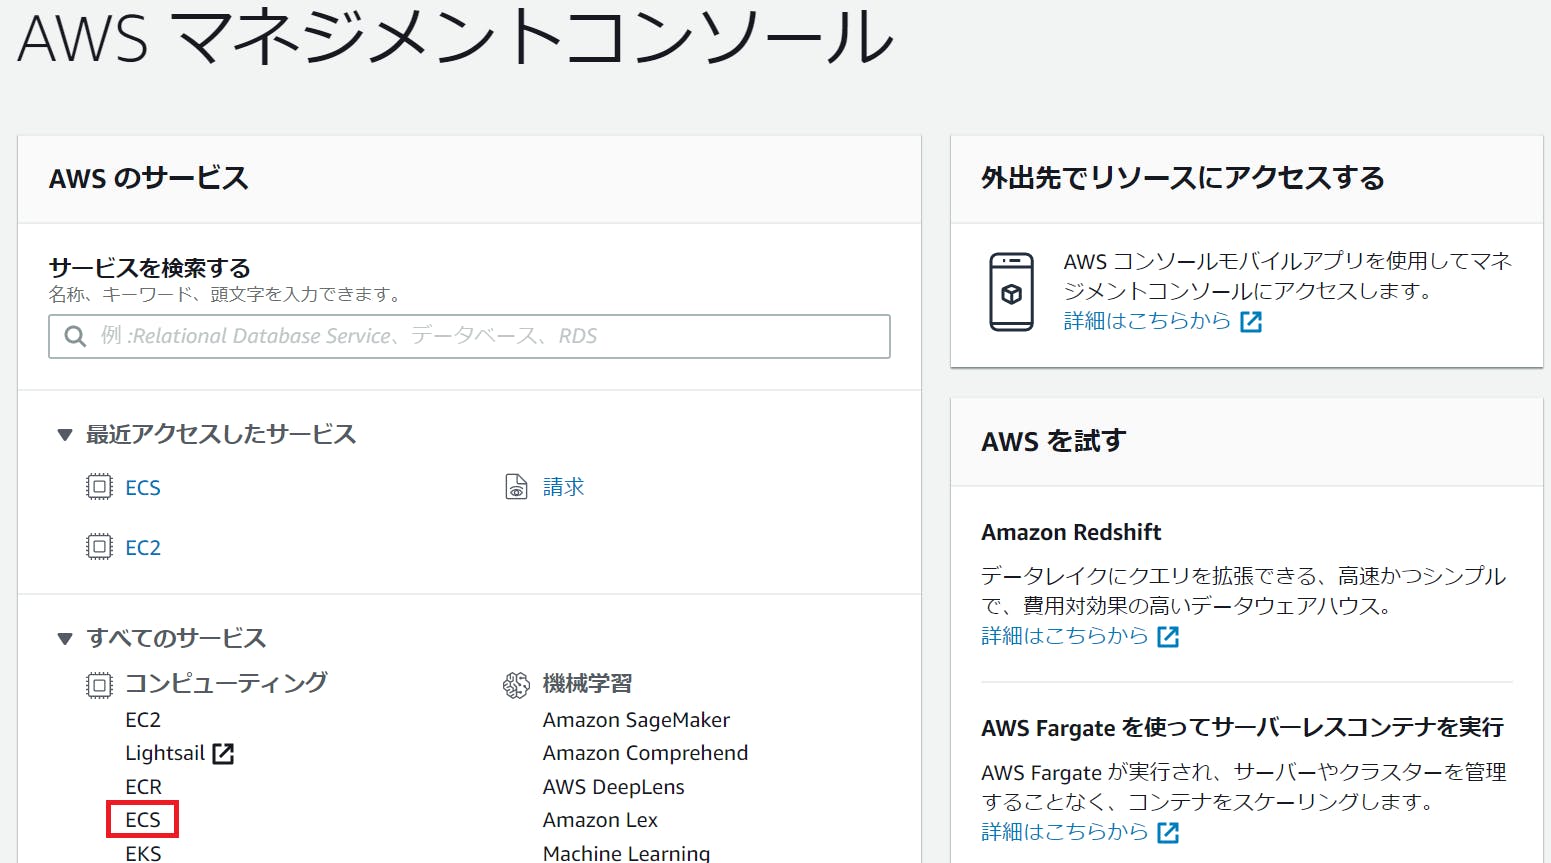Collapse the 最近アクセスしたサービス section
This screenshot has width=1551, height=863.
[x=65, y=435]
